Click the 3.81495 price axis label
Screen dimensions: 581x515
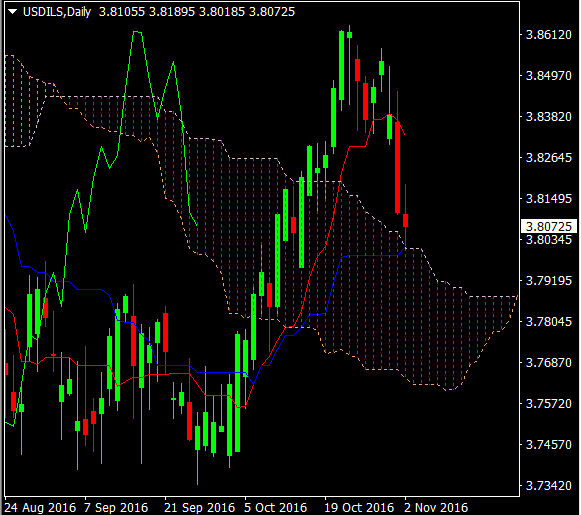549,199
